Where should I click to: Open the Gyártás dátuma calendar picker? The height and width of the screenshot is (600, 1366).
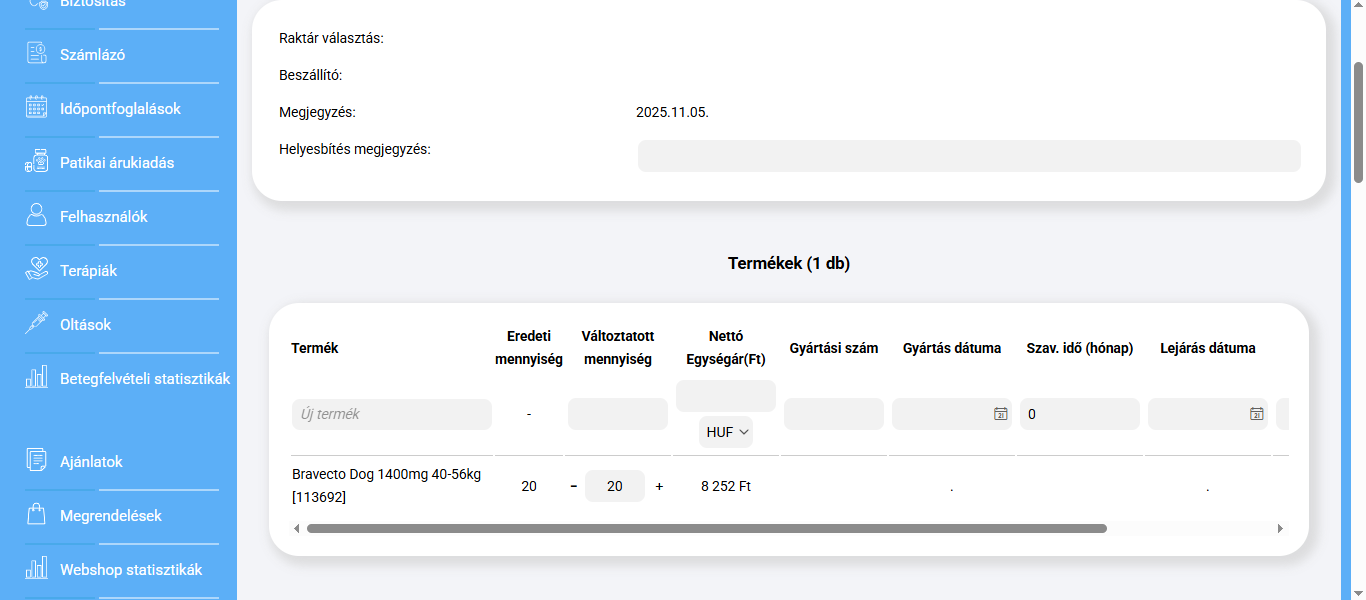point(1000,414)
